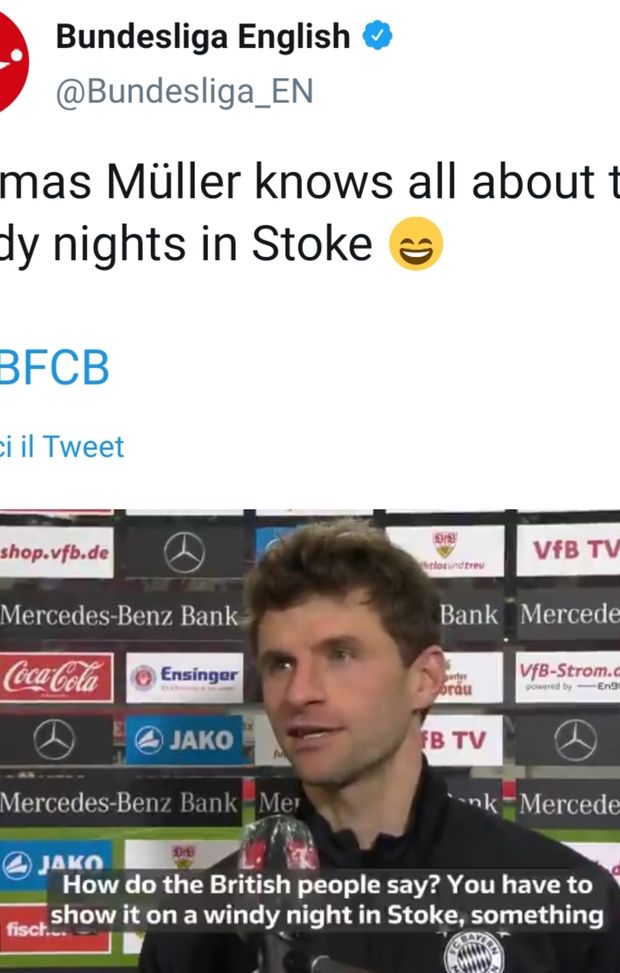620x973 pixels.
Task: Open the Bundesliga profile avatar
Action: [12, 62]
